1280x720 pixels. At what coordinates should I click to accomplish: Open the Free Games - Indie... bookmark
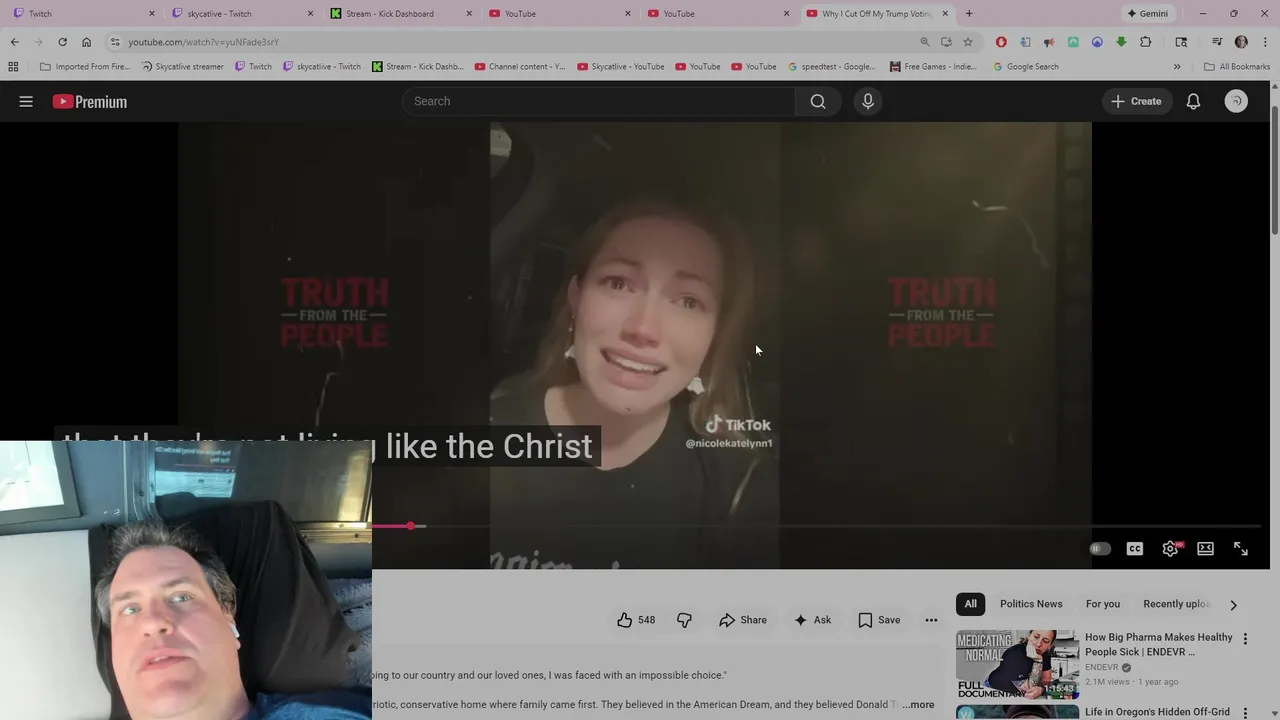[932, 67]
